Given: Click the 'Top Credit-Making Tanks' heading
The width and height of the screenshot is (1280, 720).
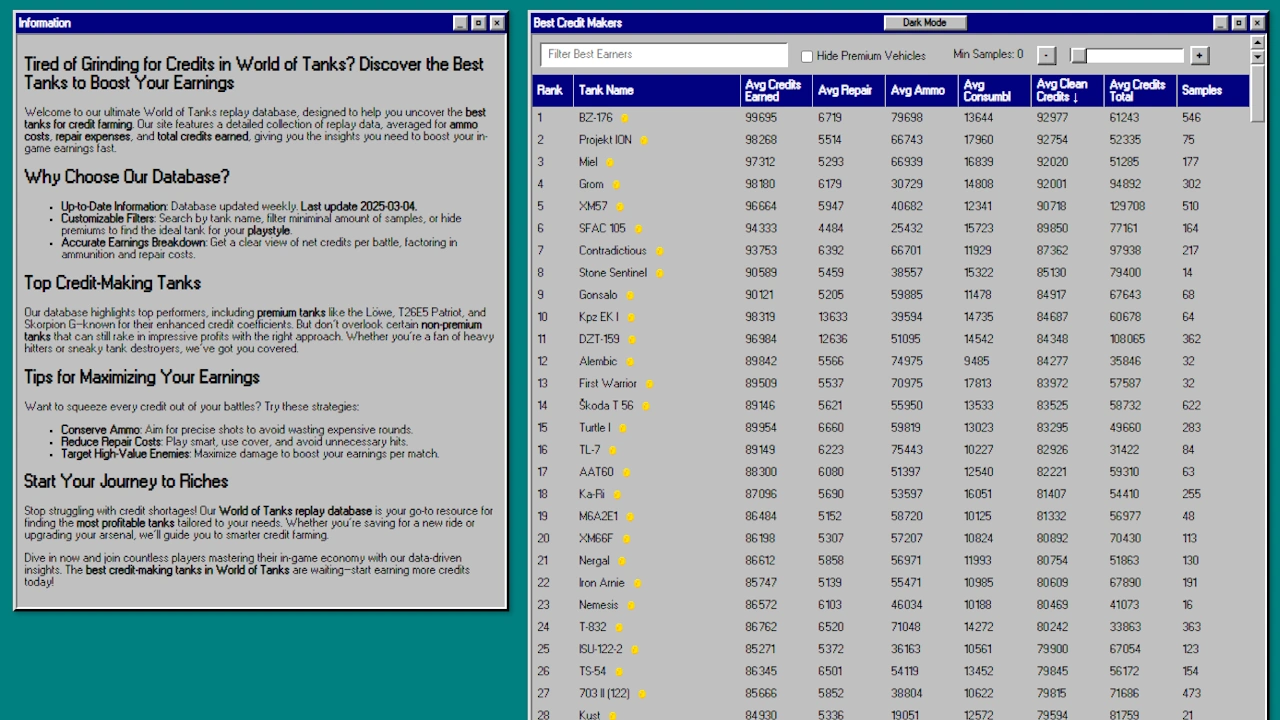Looking at the screenshot, I should pyautogui.click(x=113, y=283).
